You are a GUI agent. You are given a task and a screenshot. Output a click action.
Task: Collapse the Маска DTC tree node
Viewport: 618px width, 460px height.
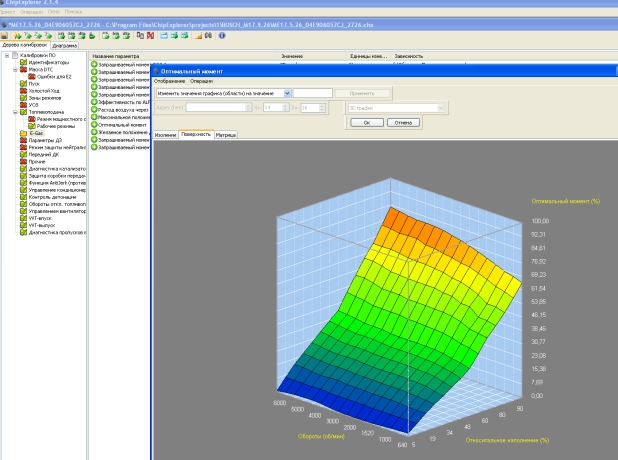(x=14, y=69)
